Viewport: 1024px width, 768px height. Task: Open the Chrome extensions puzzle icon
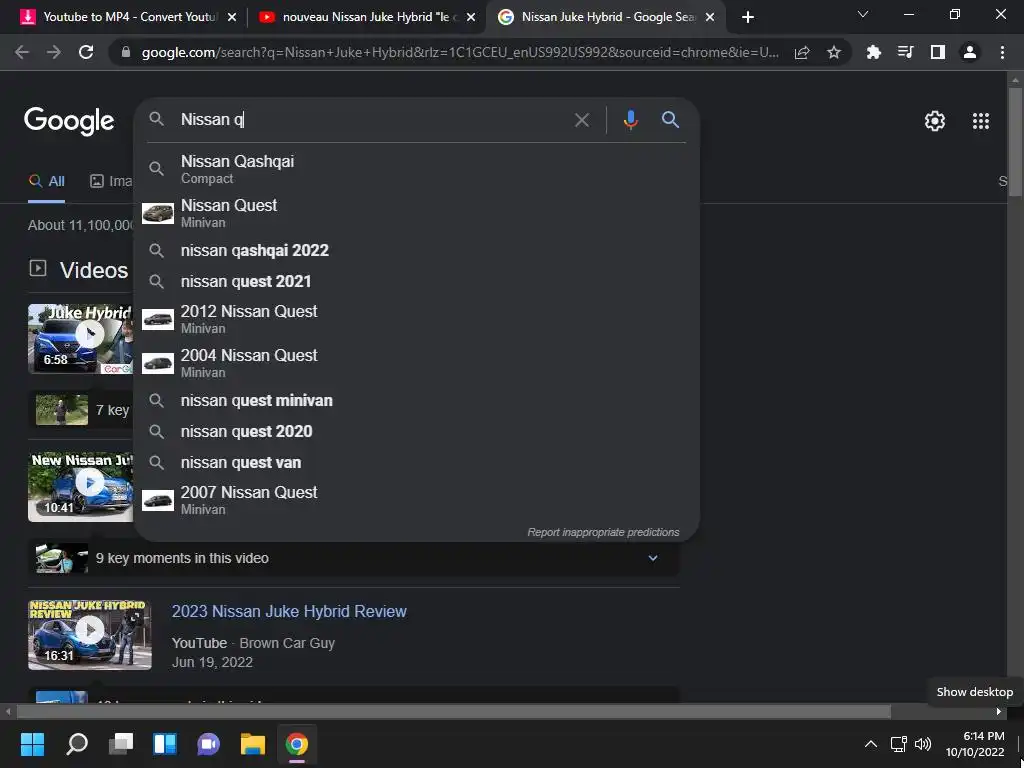click(x=873, y=52)
